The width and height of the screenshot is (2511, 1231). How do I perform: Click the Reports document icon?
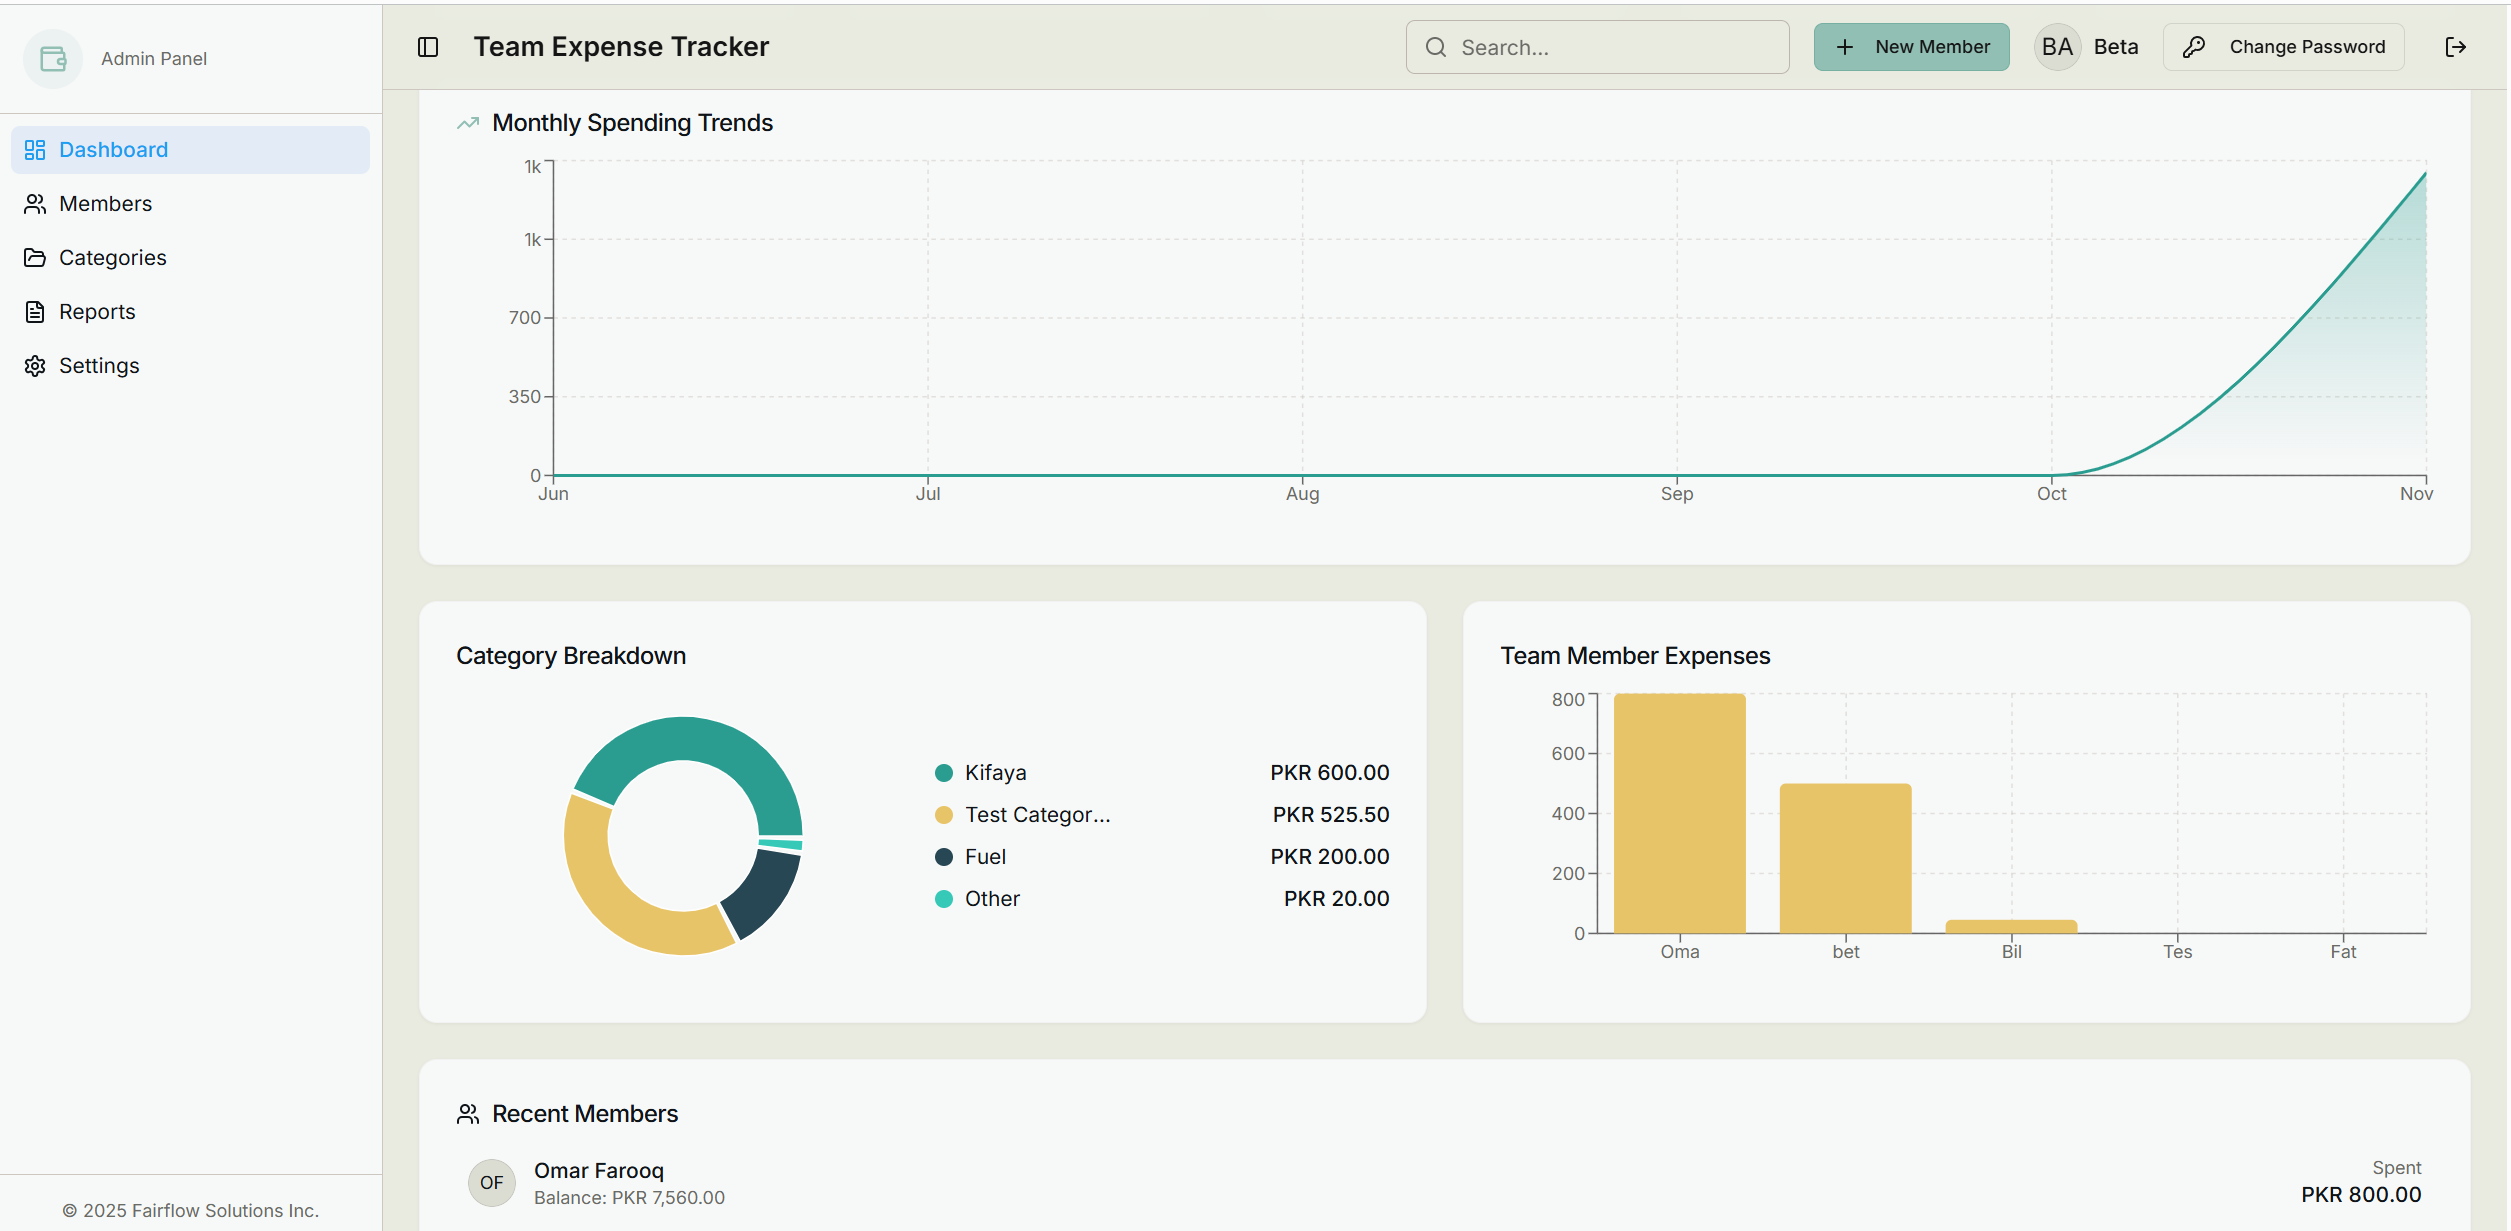[x=36, y=311]
